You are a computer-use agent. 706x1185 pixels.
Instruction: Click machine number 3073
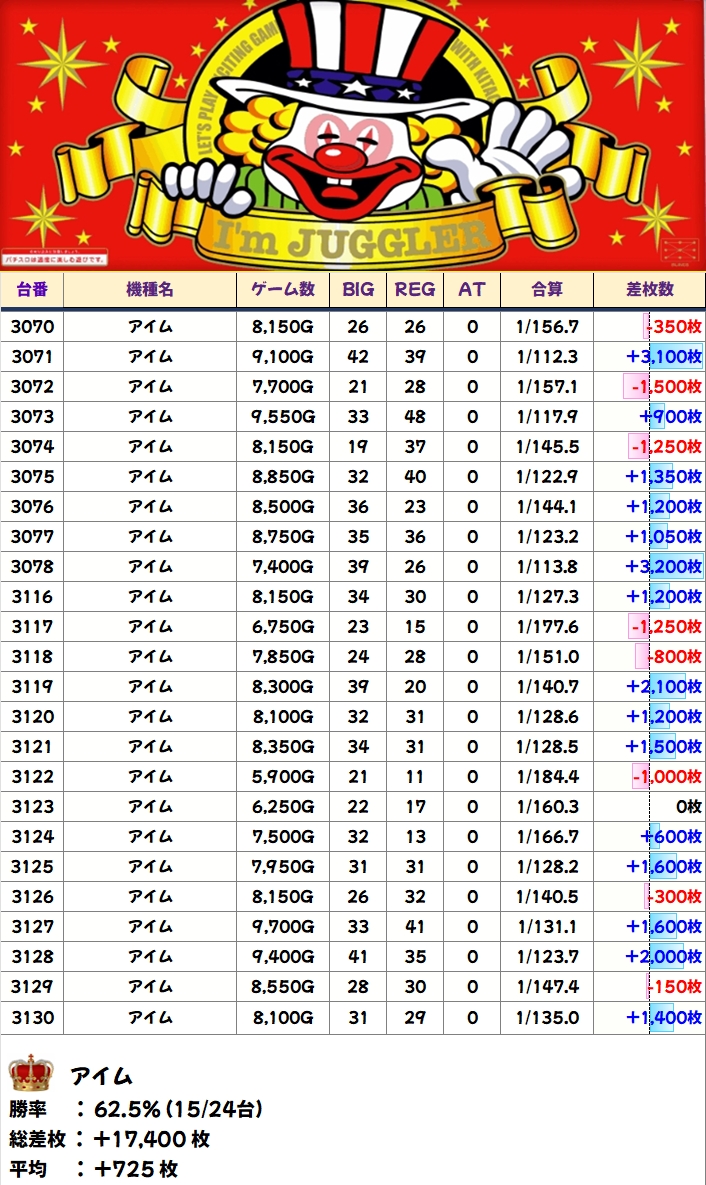point(33,416)
